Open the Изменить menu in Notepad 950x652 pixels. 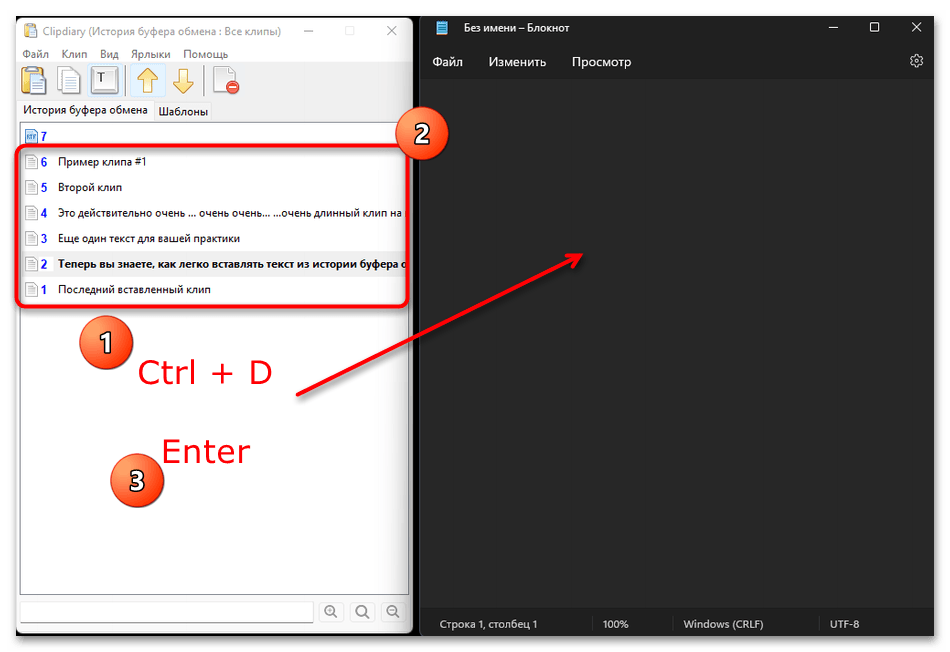[x=517, y=62]
